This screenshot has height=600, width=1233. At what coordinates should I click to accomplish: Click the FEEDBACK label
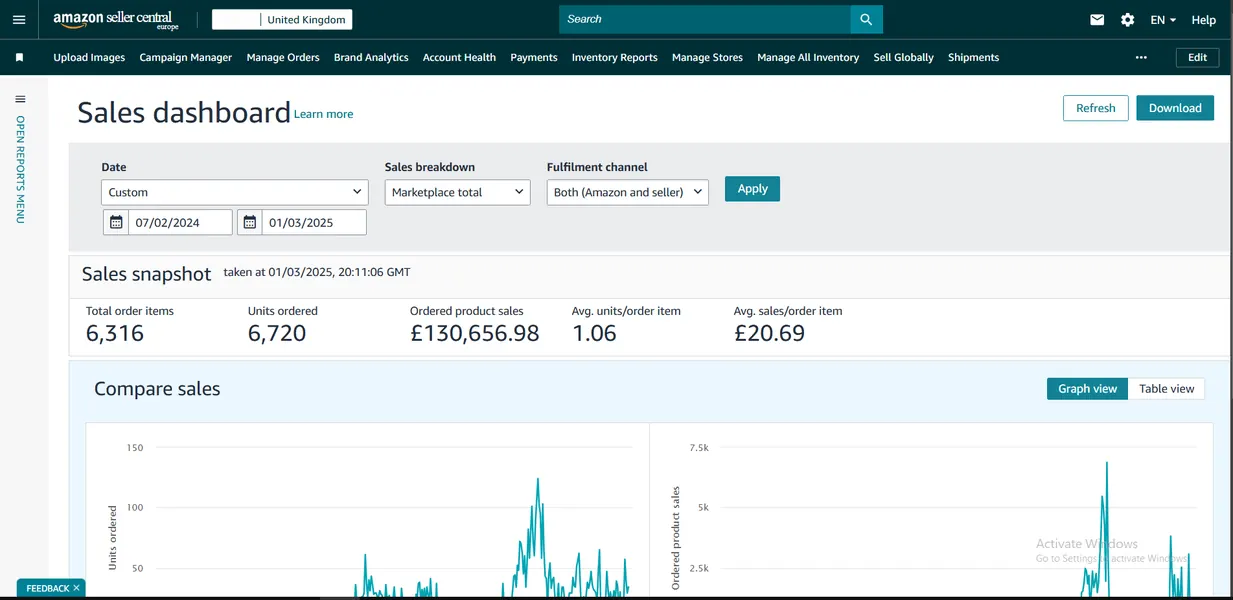coord(47,588)
